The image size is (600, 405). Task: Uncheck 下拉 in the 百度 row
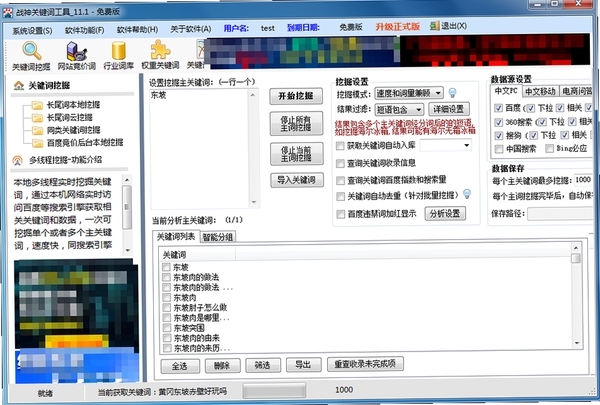tap(530, 108)
